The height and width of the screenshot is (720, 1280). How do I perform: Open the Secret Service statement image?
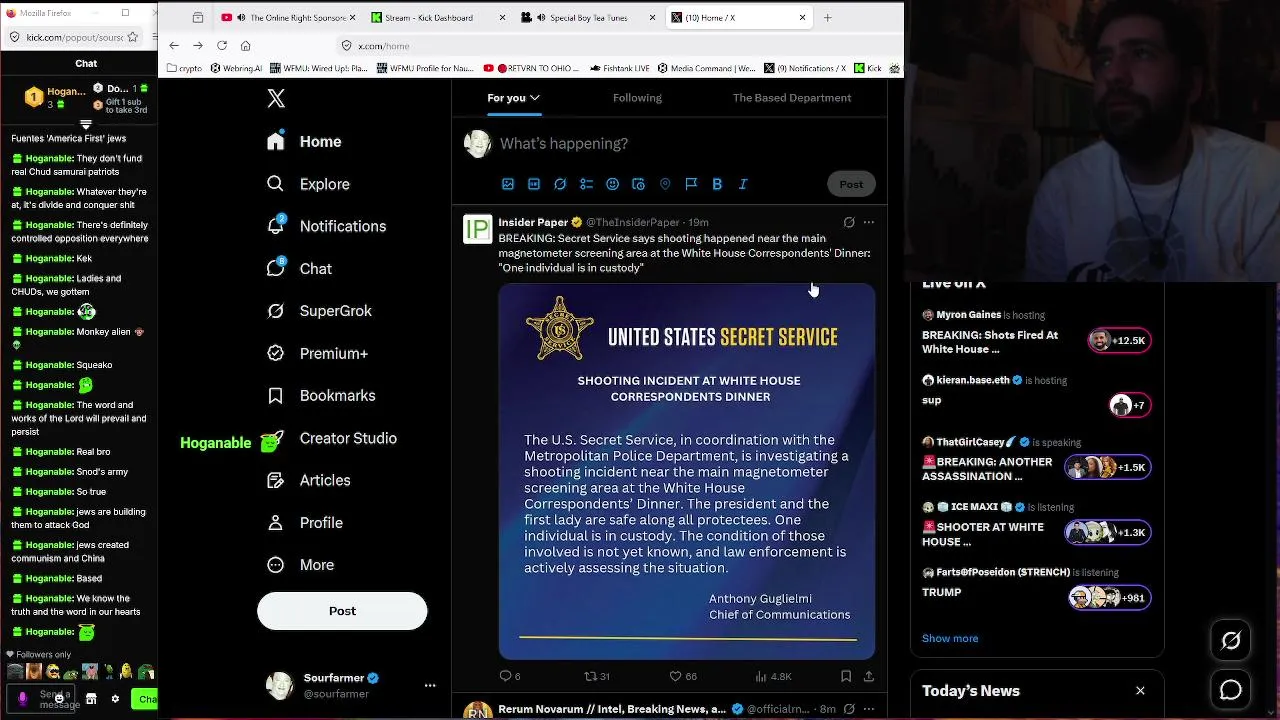click(x=687, y=471)
